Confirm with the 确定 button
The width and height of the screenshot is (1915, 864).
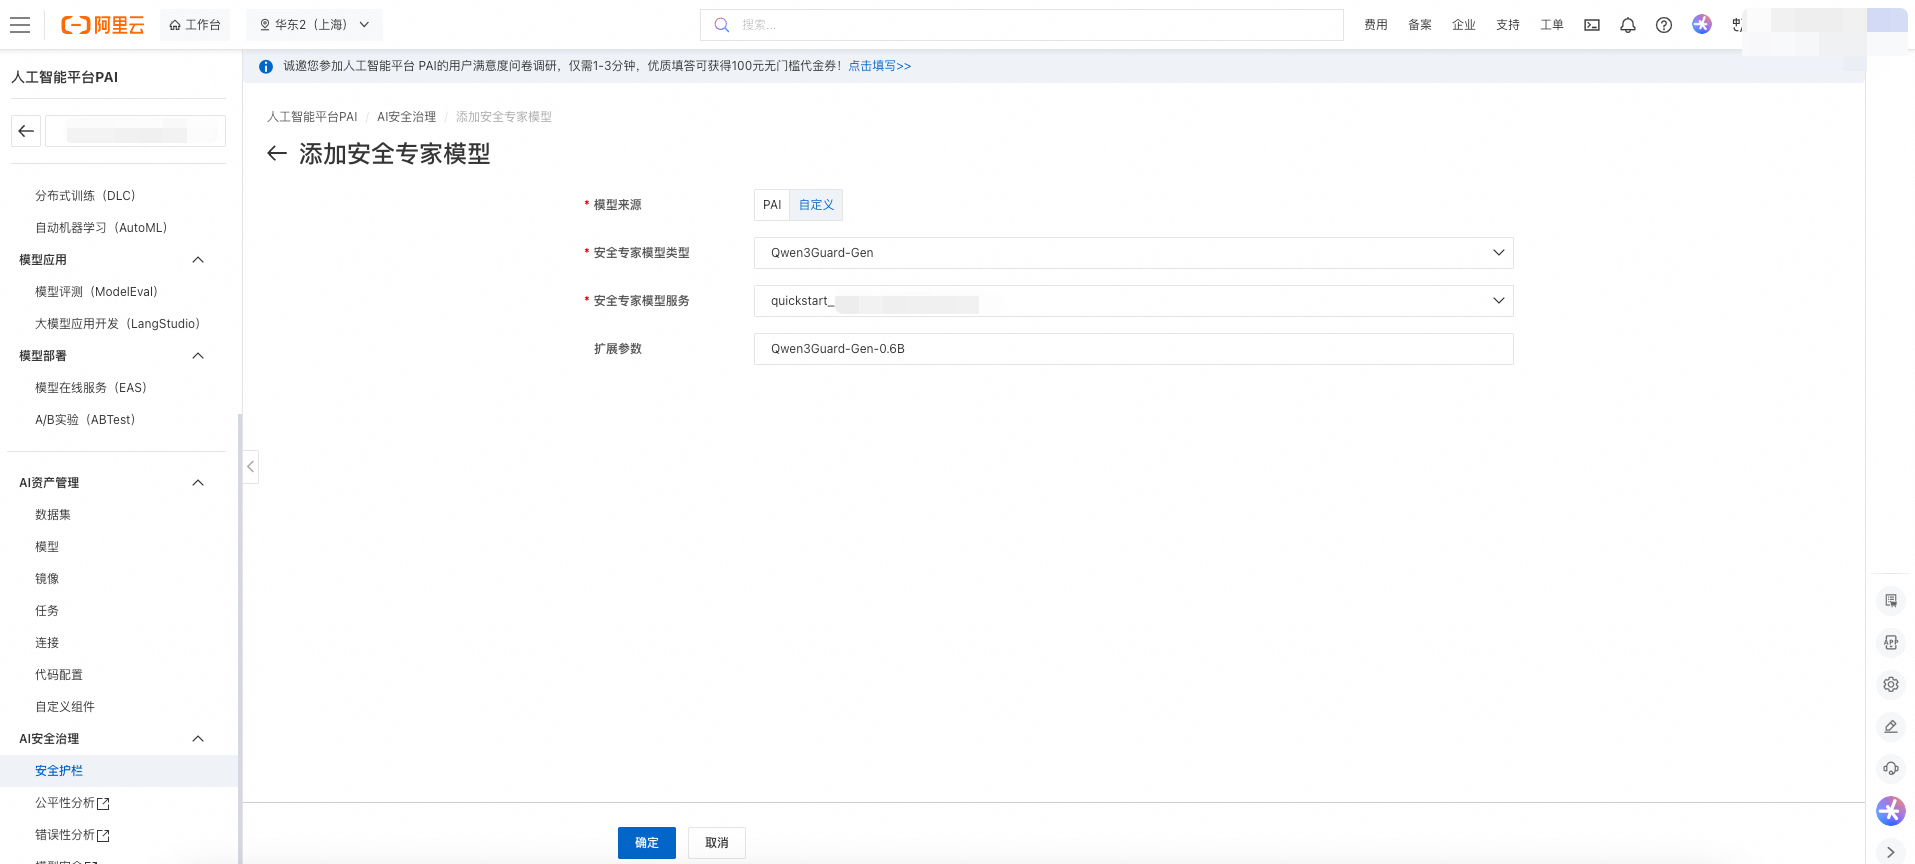coord(647,843)
